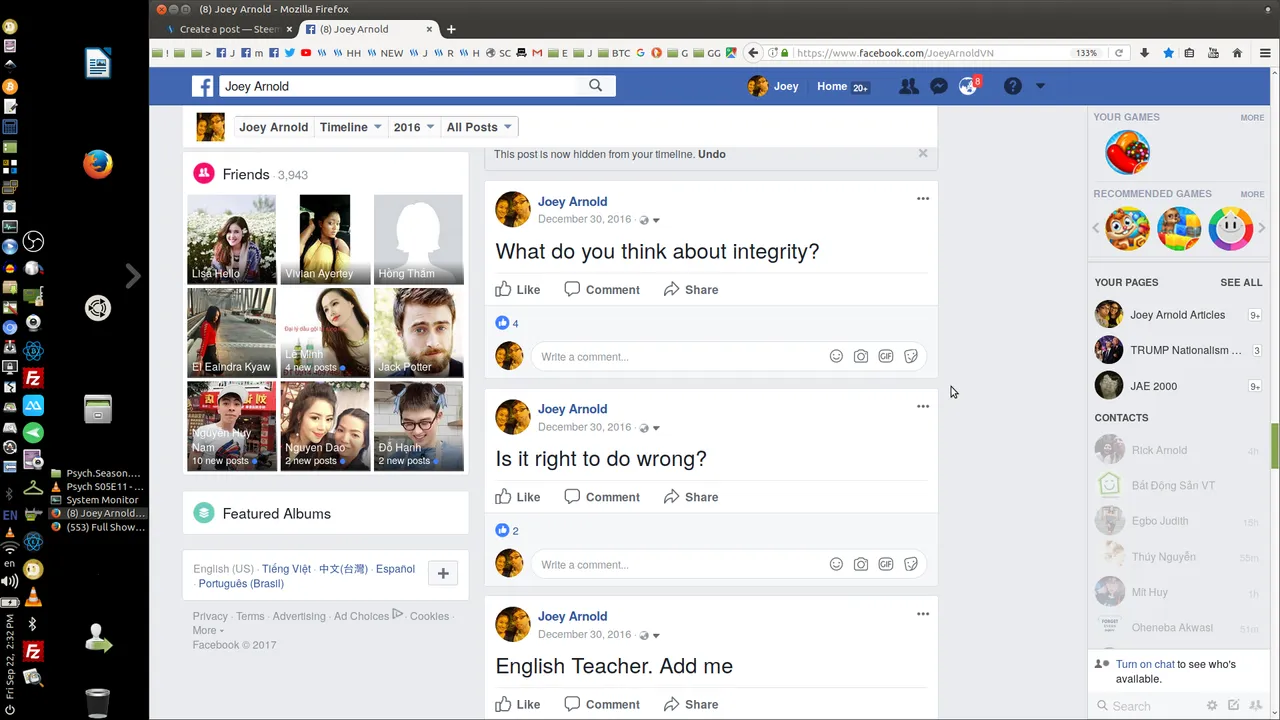This screenshot has width=1280, height=720.
Task: Open Jack Potter friend thumbnail
Action: pos(418,333)
